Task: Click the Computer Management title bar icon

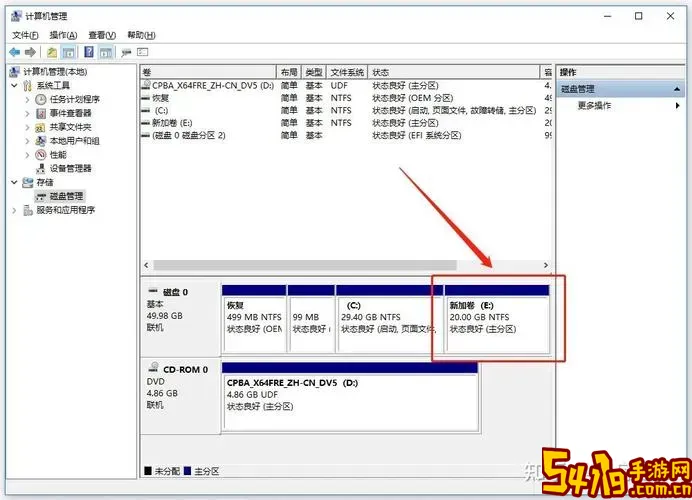Action: click(16, 16)
